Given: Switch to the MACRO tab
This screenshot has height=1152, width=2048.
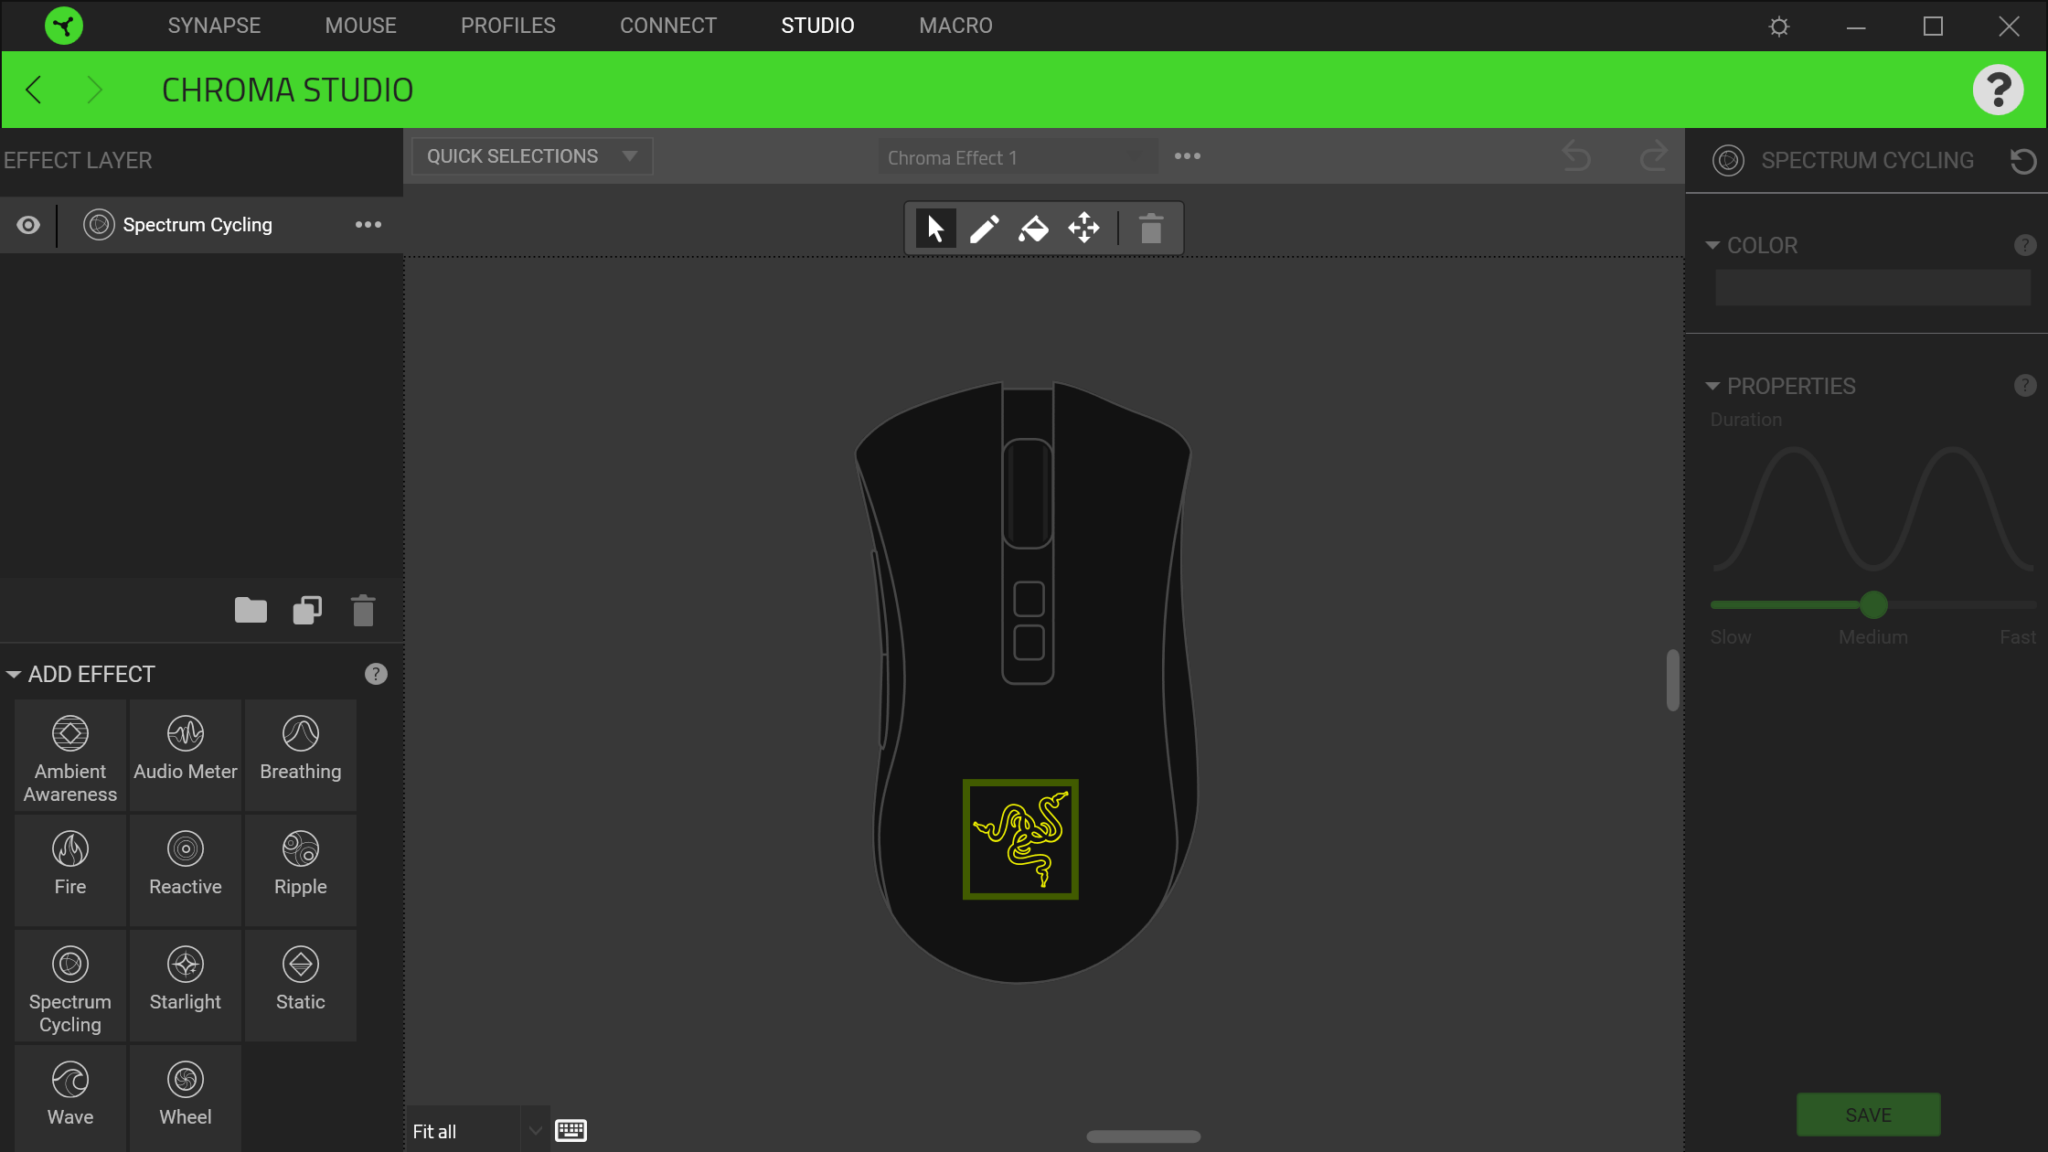Looking at the screenshot, I should coord(955,25).
